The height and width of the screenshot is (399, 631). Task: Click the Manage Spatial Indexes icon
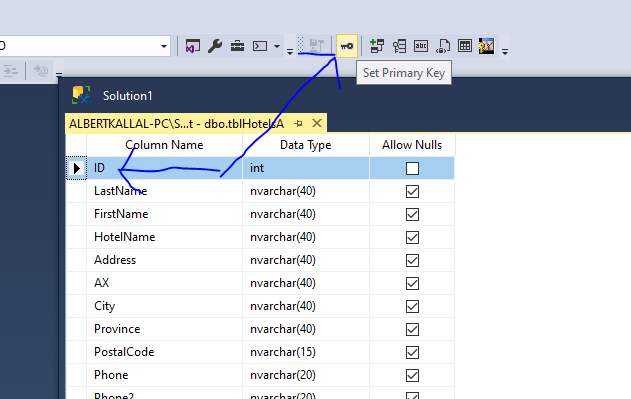pyautogui.click(x=486, y=46)
